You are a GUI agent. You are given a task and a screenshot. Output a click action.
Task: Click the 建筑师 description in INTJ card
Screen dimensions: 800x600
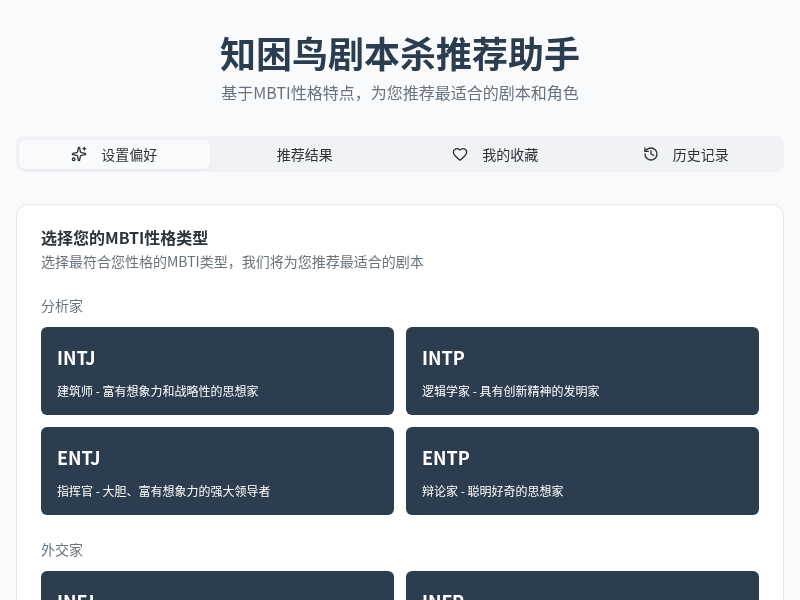pyautogui.click(x=158, y=391)
